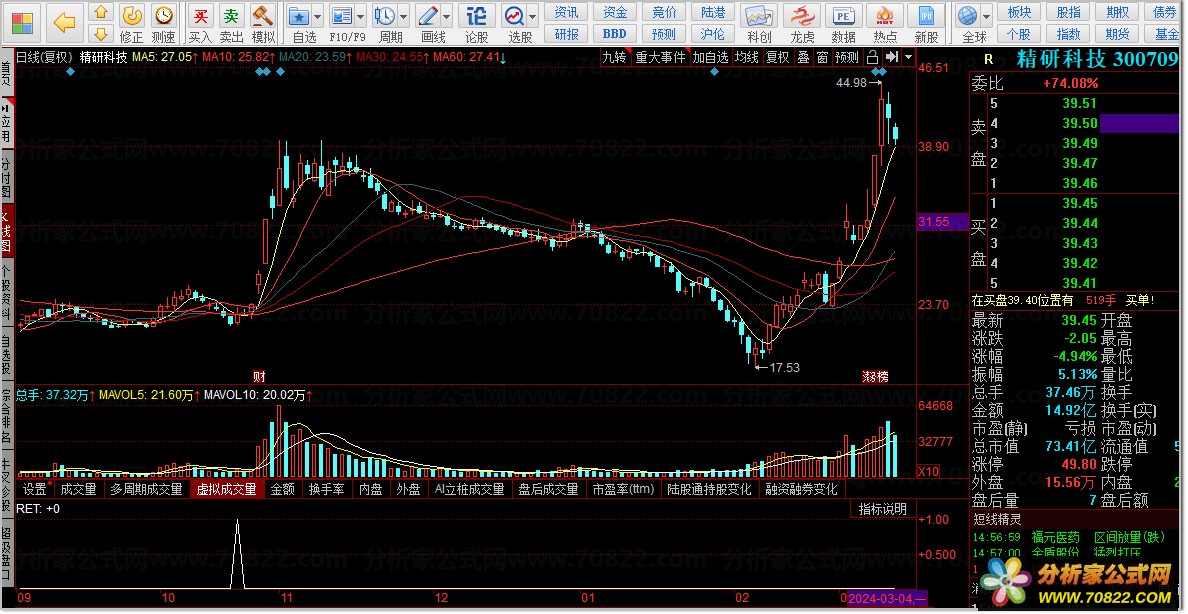Open the 设置 indicator settings tab
Image resolution: width=1188 pixels, height=614 pixels.
(35, 490)
